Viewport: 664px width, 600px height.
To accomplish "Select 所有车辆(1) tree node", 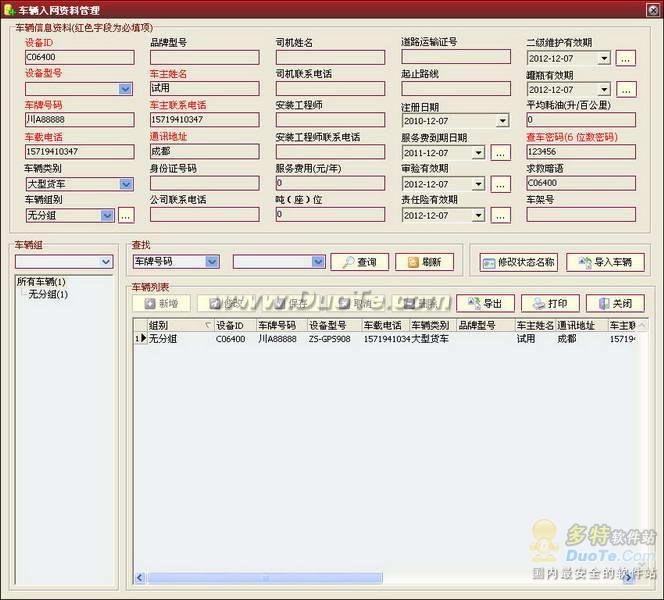I will (x=41, y=282).
